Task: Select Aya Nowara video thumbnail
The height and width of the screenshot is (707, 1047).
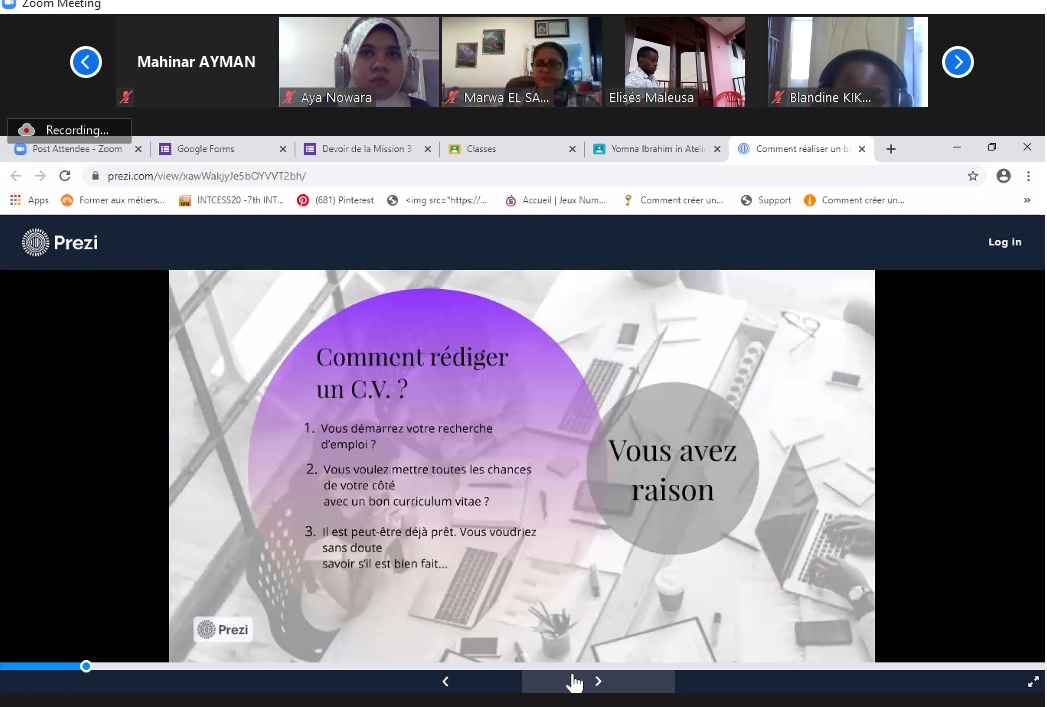Action: [358, 62]
